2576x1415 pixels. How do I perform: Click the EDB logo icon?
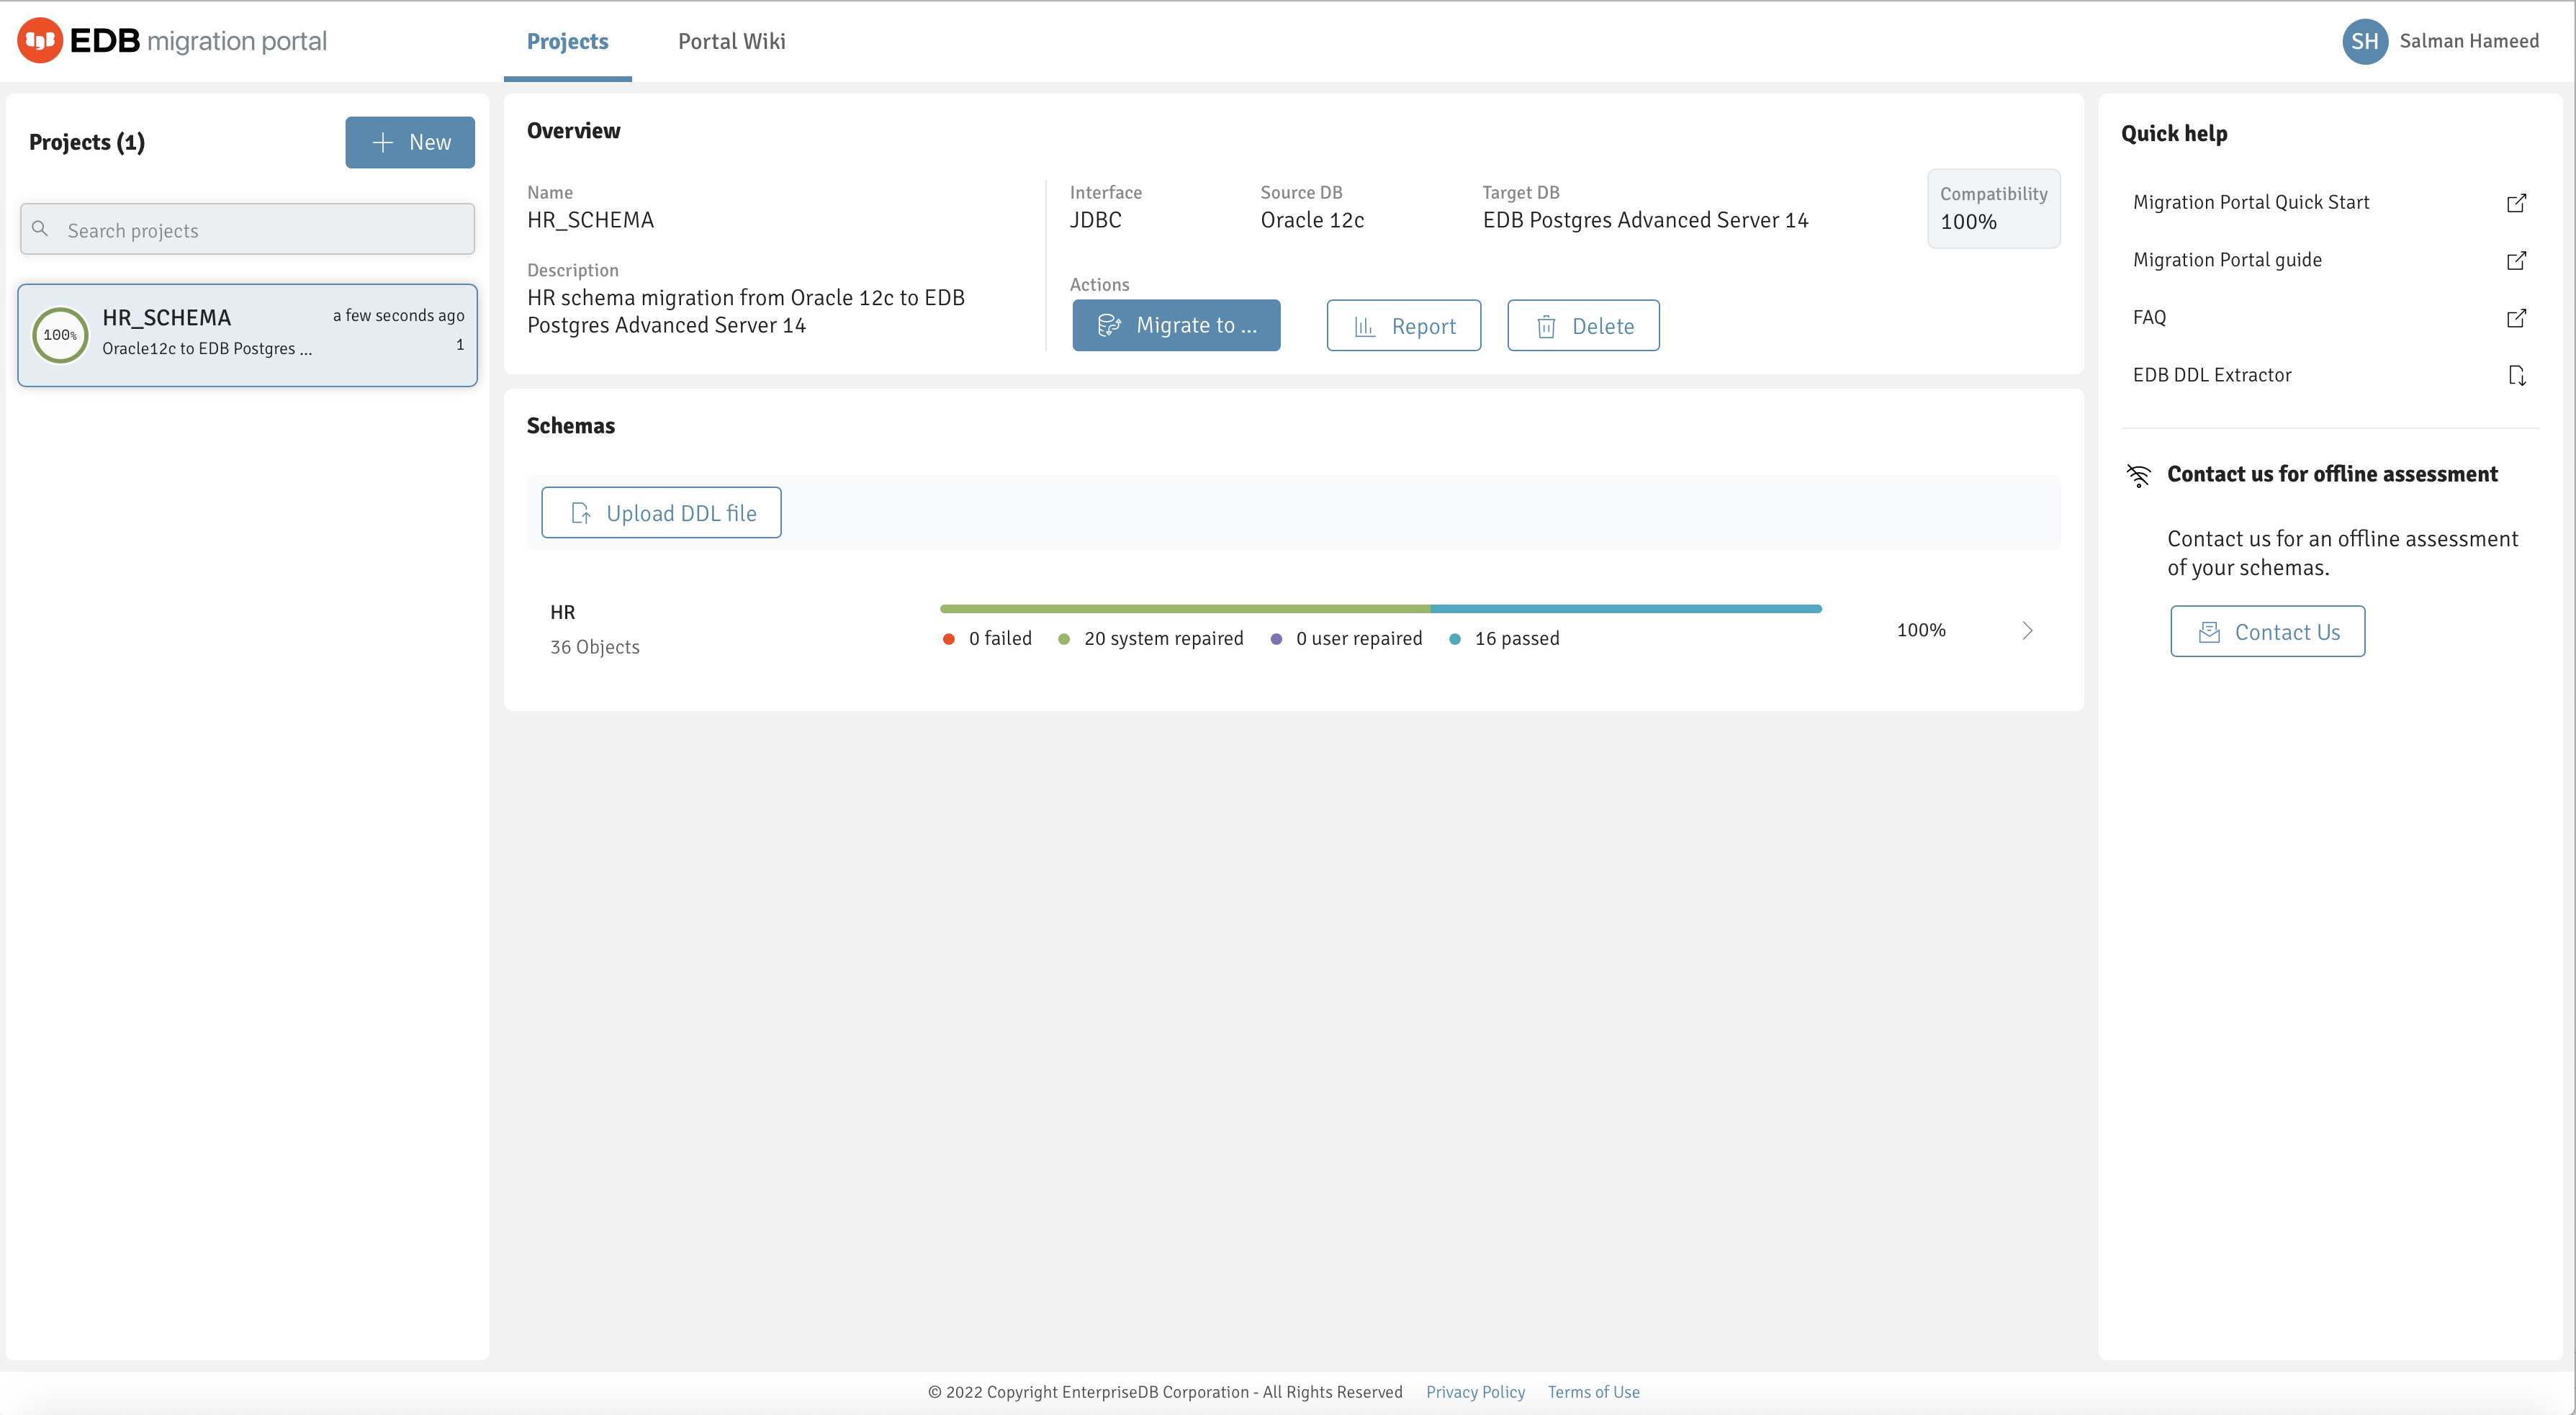(40, 41)
